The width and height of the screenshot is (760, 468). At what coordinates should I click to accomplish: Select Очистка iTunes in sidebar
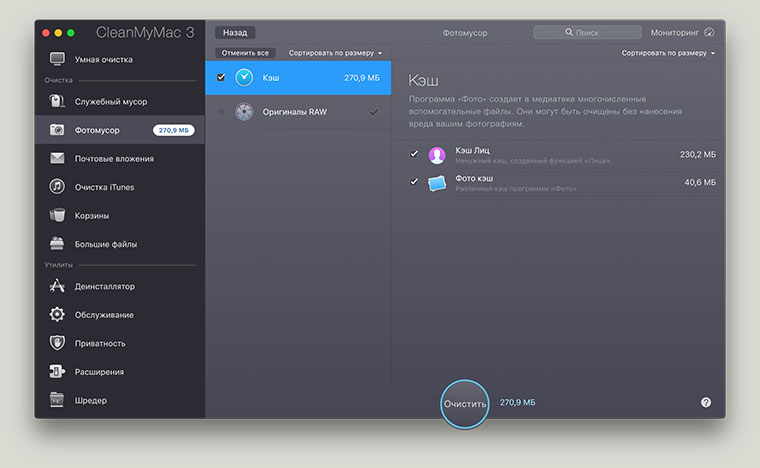pos(120,187)
